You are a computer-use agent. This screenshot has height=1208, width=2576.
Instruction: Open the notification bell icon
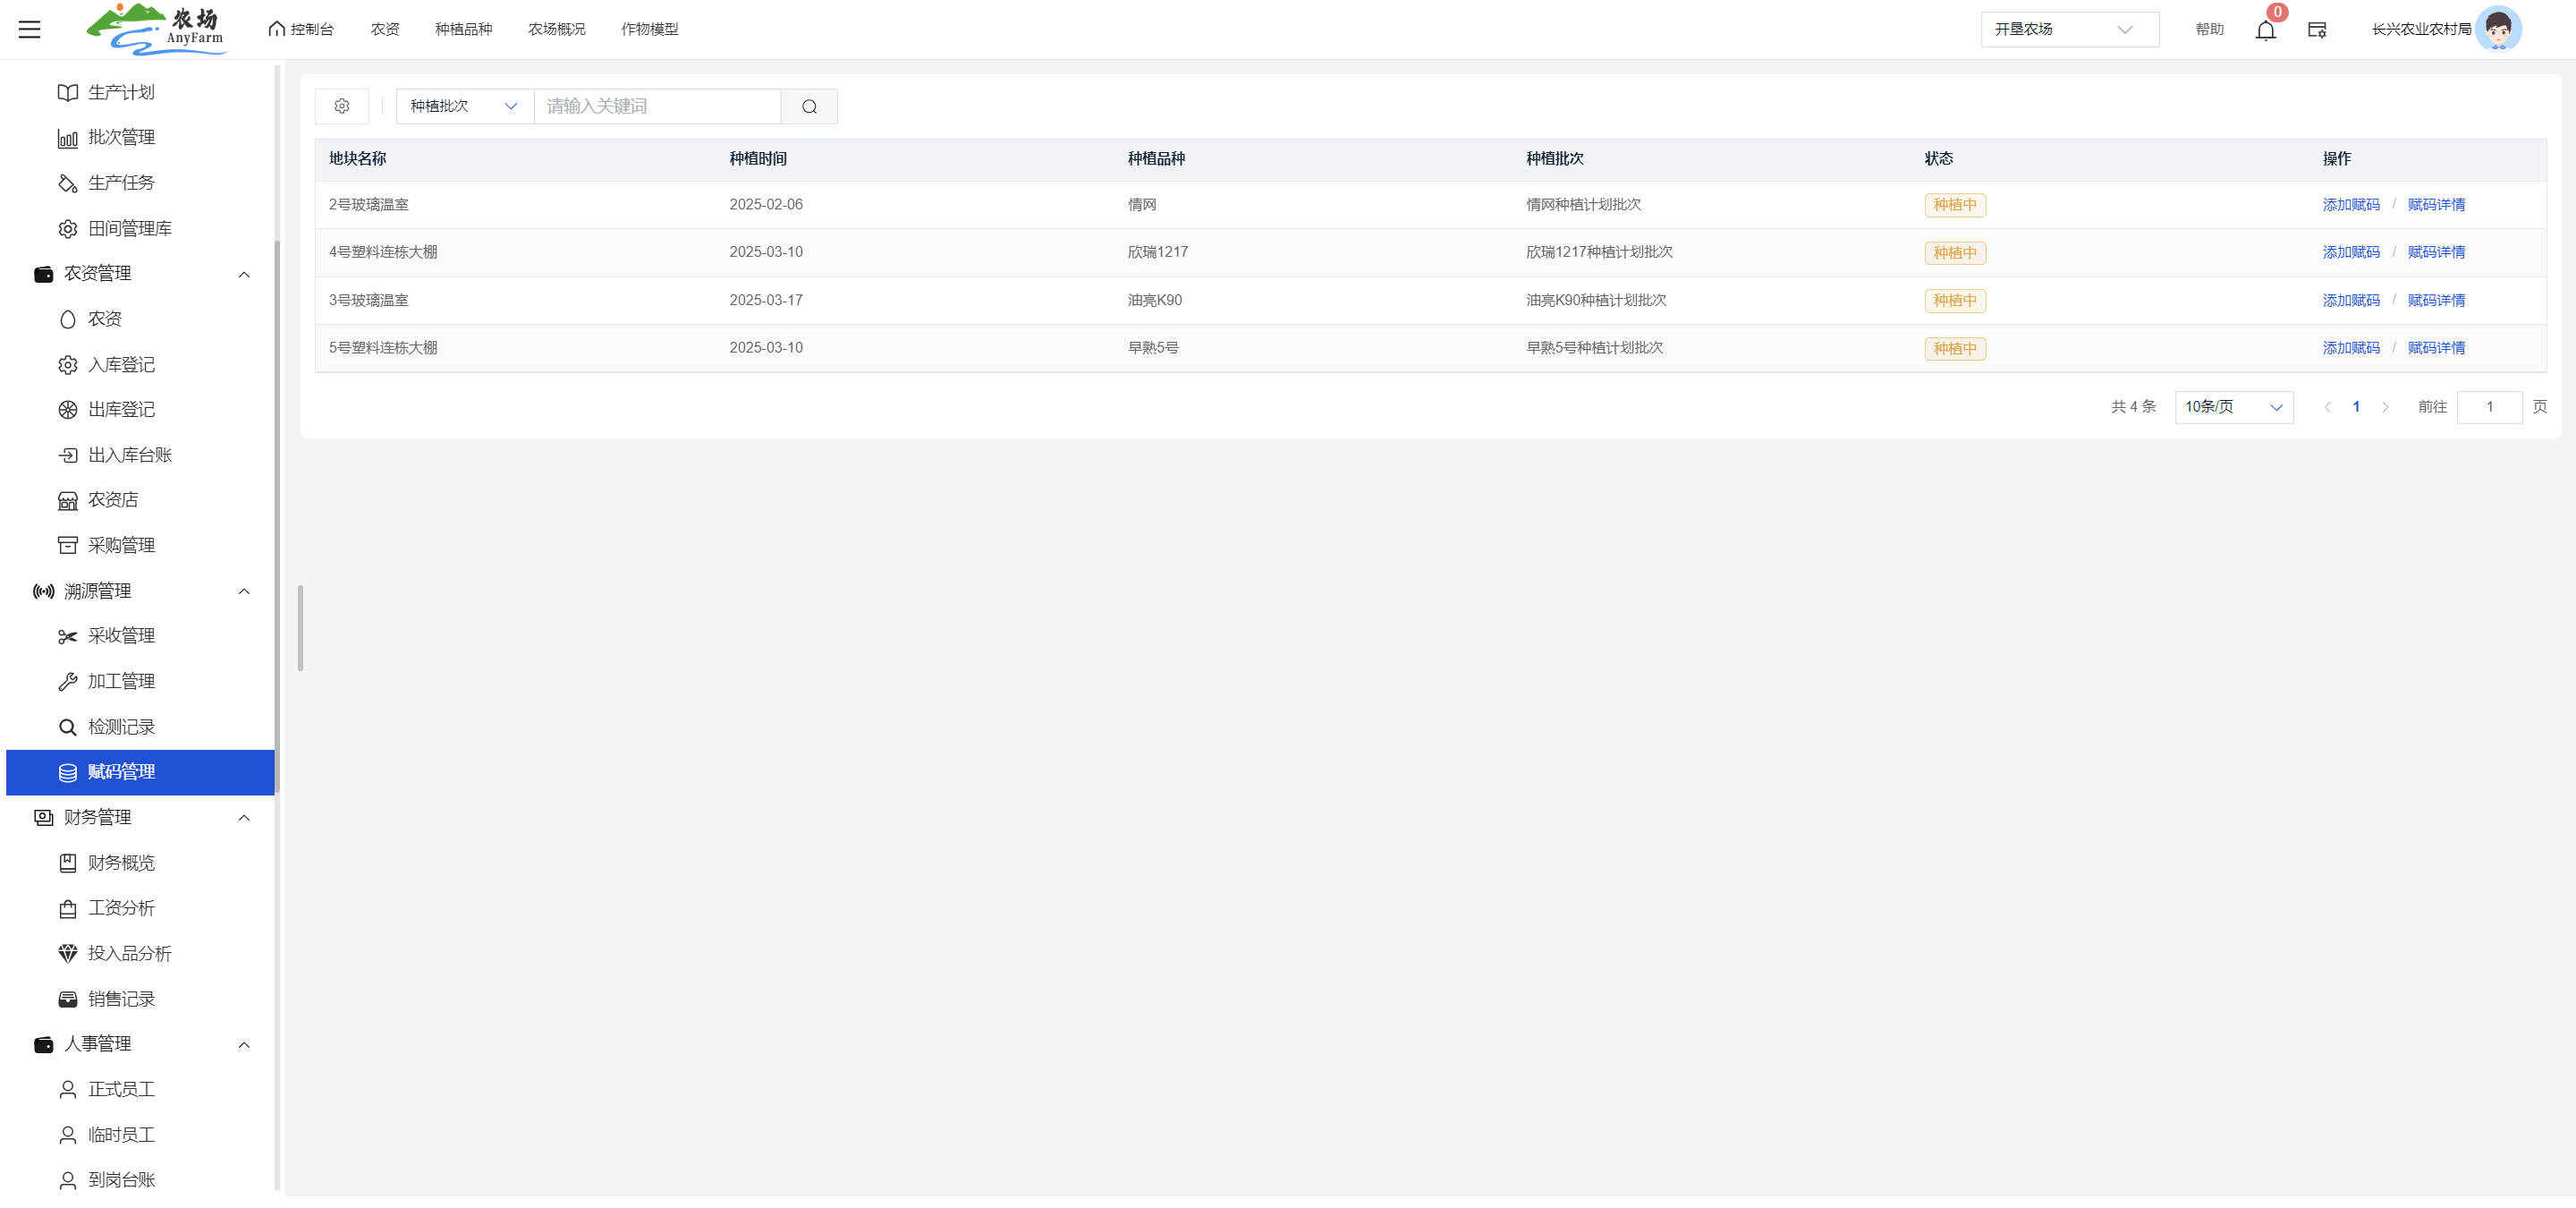pos(2266,30)
